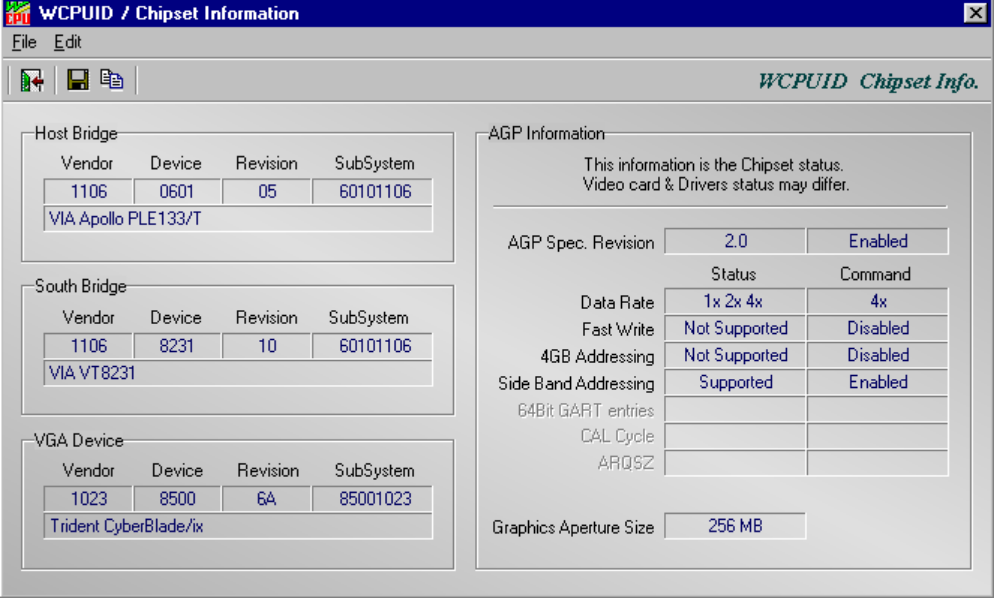Click Fast Write Disabled command field
This screenshot has width=994, height=598.
coord(878,328)
